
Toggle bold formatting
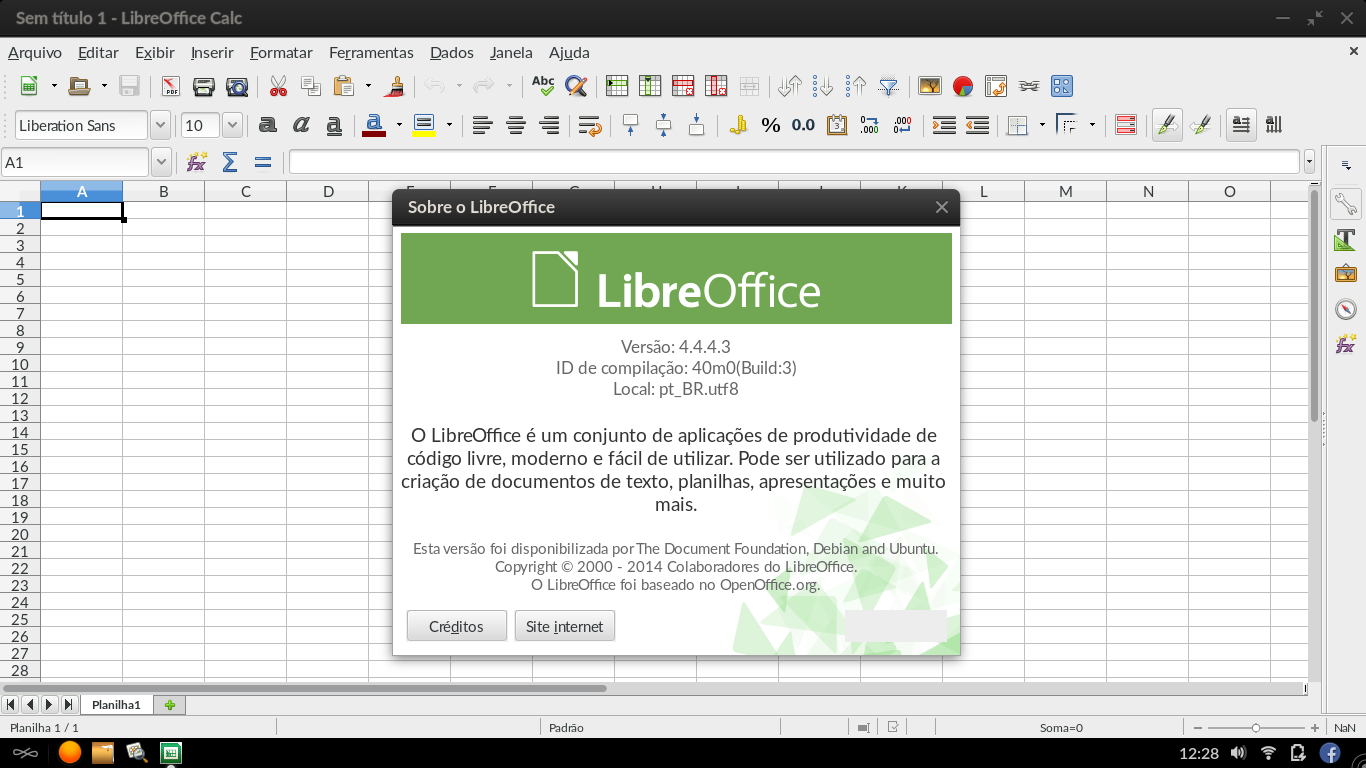tap(267, 125)
